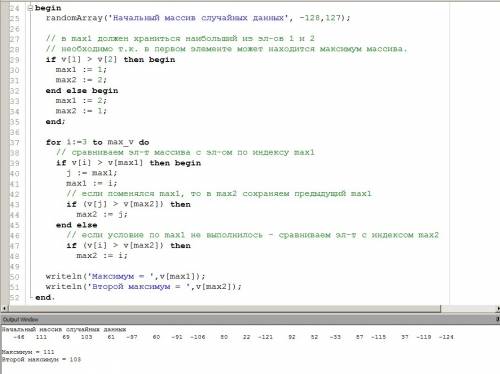
Task: Click the final 'end.' on line 52
Action: [45, 297]
